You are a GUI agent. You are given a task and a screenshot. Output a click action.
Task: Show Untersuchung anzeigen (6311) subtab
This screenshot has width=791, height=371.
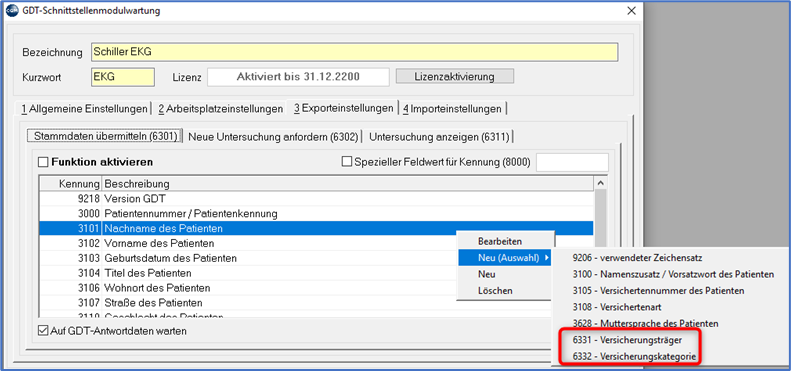click(x=439, y=137)
